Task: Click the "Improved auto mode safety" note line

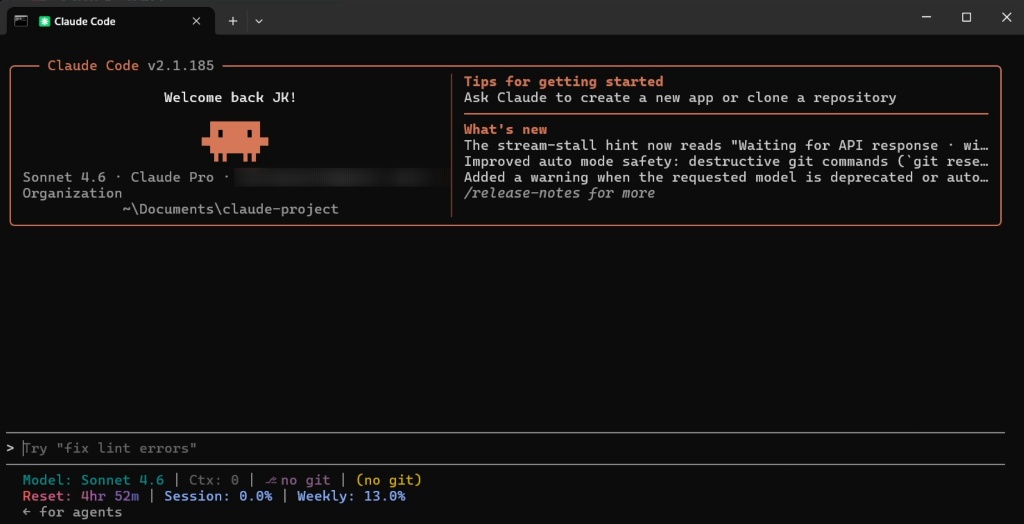Action: coord(726,161)
